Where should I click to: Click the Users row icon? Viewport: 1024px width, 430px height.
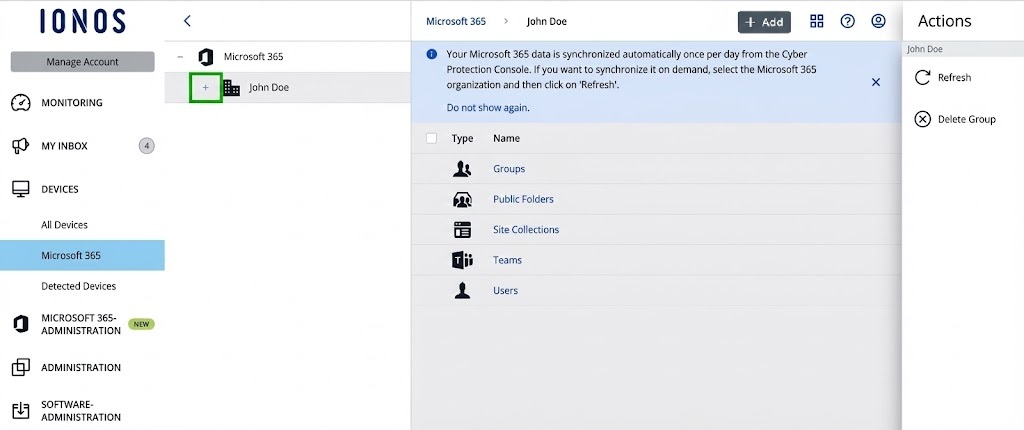click(462, 290)
